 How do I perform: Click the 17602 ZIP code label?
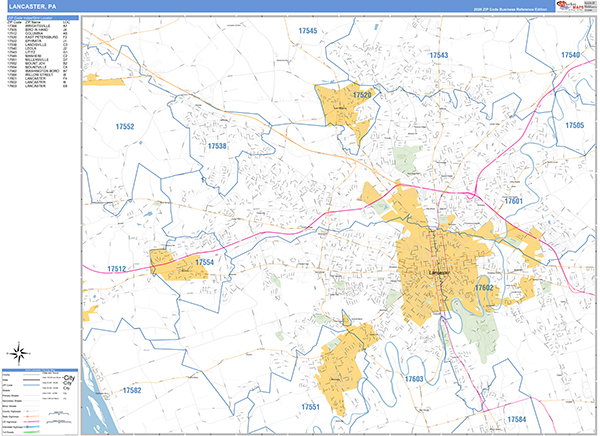tap(484, 287)
